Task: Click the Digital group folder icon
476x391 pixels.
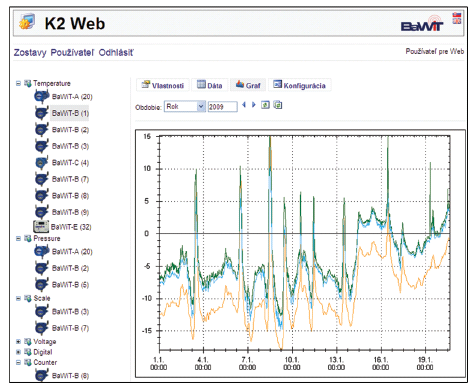Action: click(x=28, y=352)
